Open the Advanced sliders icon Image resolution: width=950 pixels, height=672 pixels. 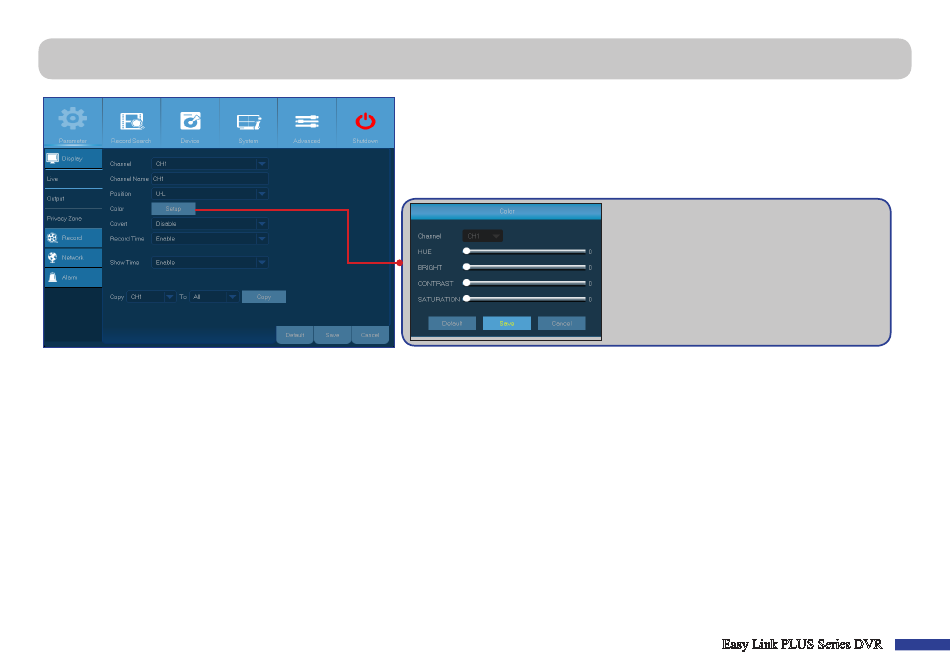click(x=307, y=121)
